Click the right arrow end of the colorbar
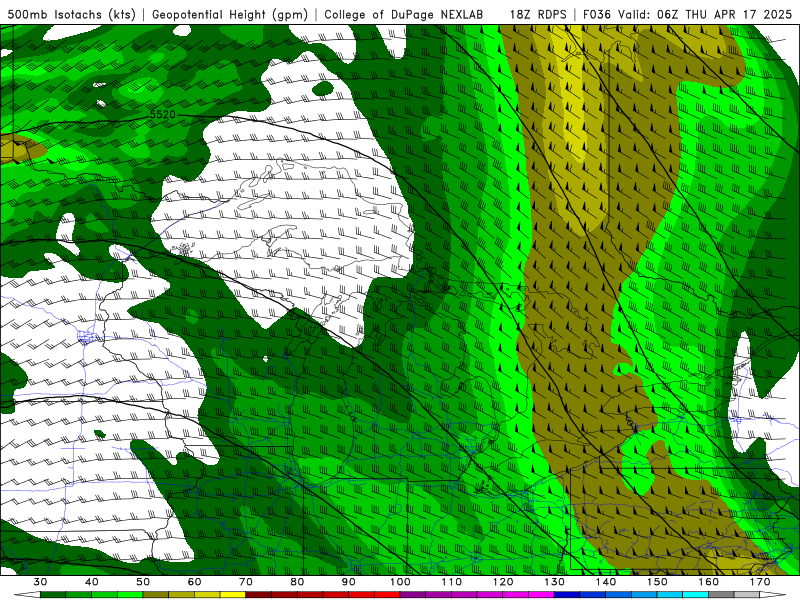 pyautogui.click(x=773, y=595)
